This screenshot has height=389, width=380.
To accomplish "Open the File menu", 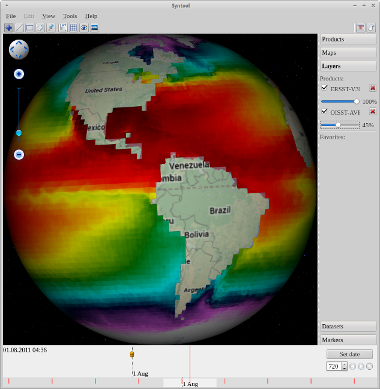I will pyautogui.click(x=11, y=16).
